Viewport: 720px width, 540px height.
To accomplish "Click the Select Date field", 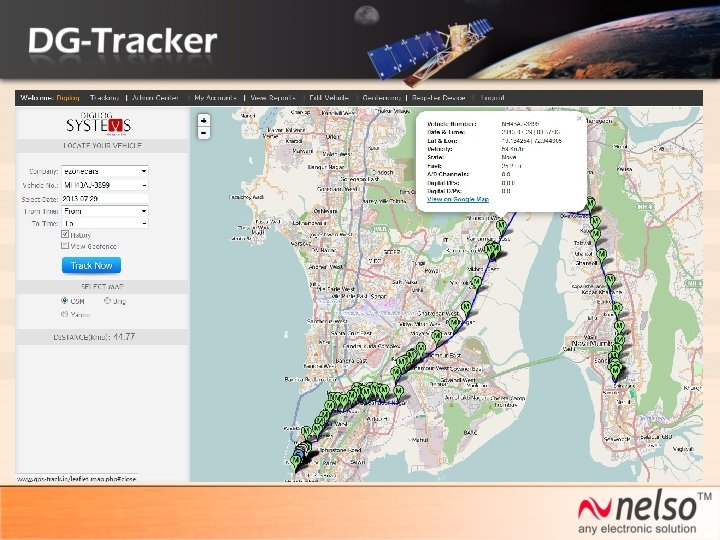I will (x=105, y=199).
